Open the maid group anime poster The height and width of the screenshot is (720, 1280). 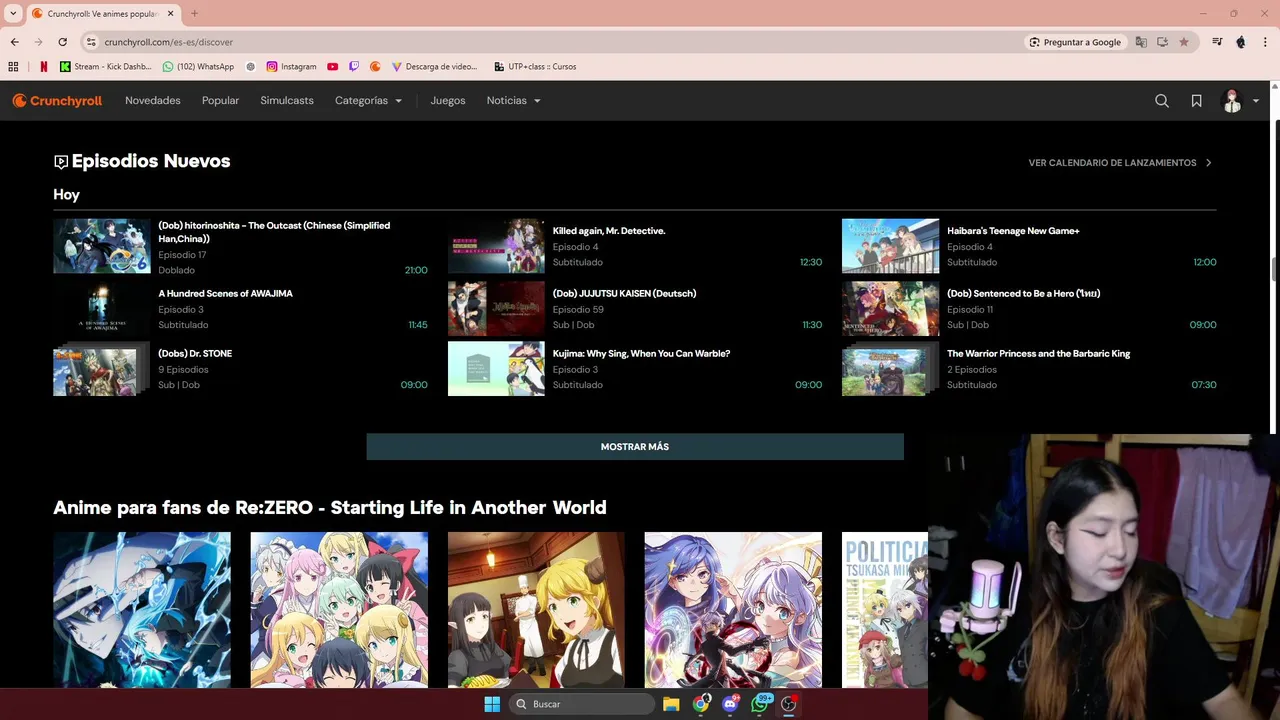tap(339, 610)
